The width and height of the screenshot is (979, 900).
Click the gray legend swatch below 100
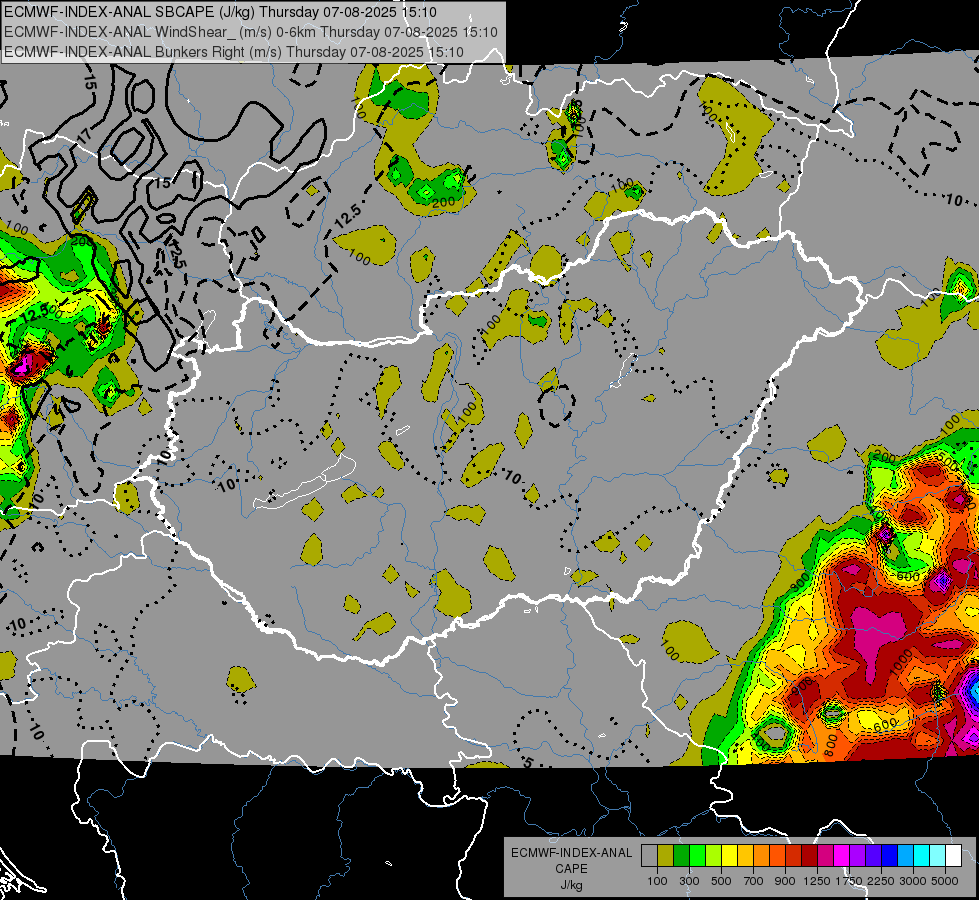(x=649, y=856)
